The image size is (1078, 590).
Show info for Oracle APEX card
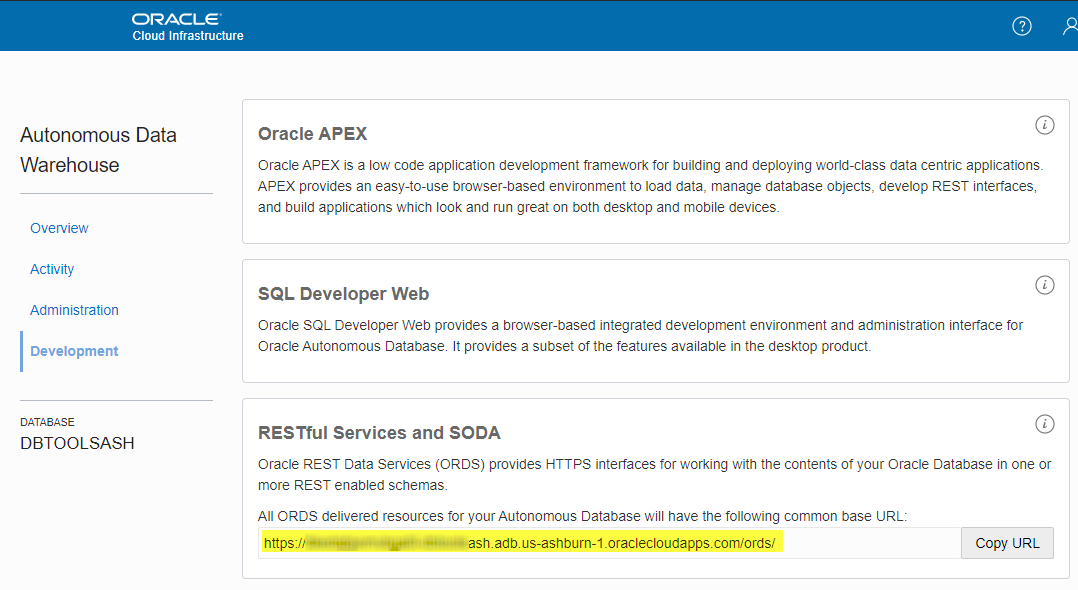pos(1044,125)
